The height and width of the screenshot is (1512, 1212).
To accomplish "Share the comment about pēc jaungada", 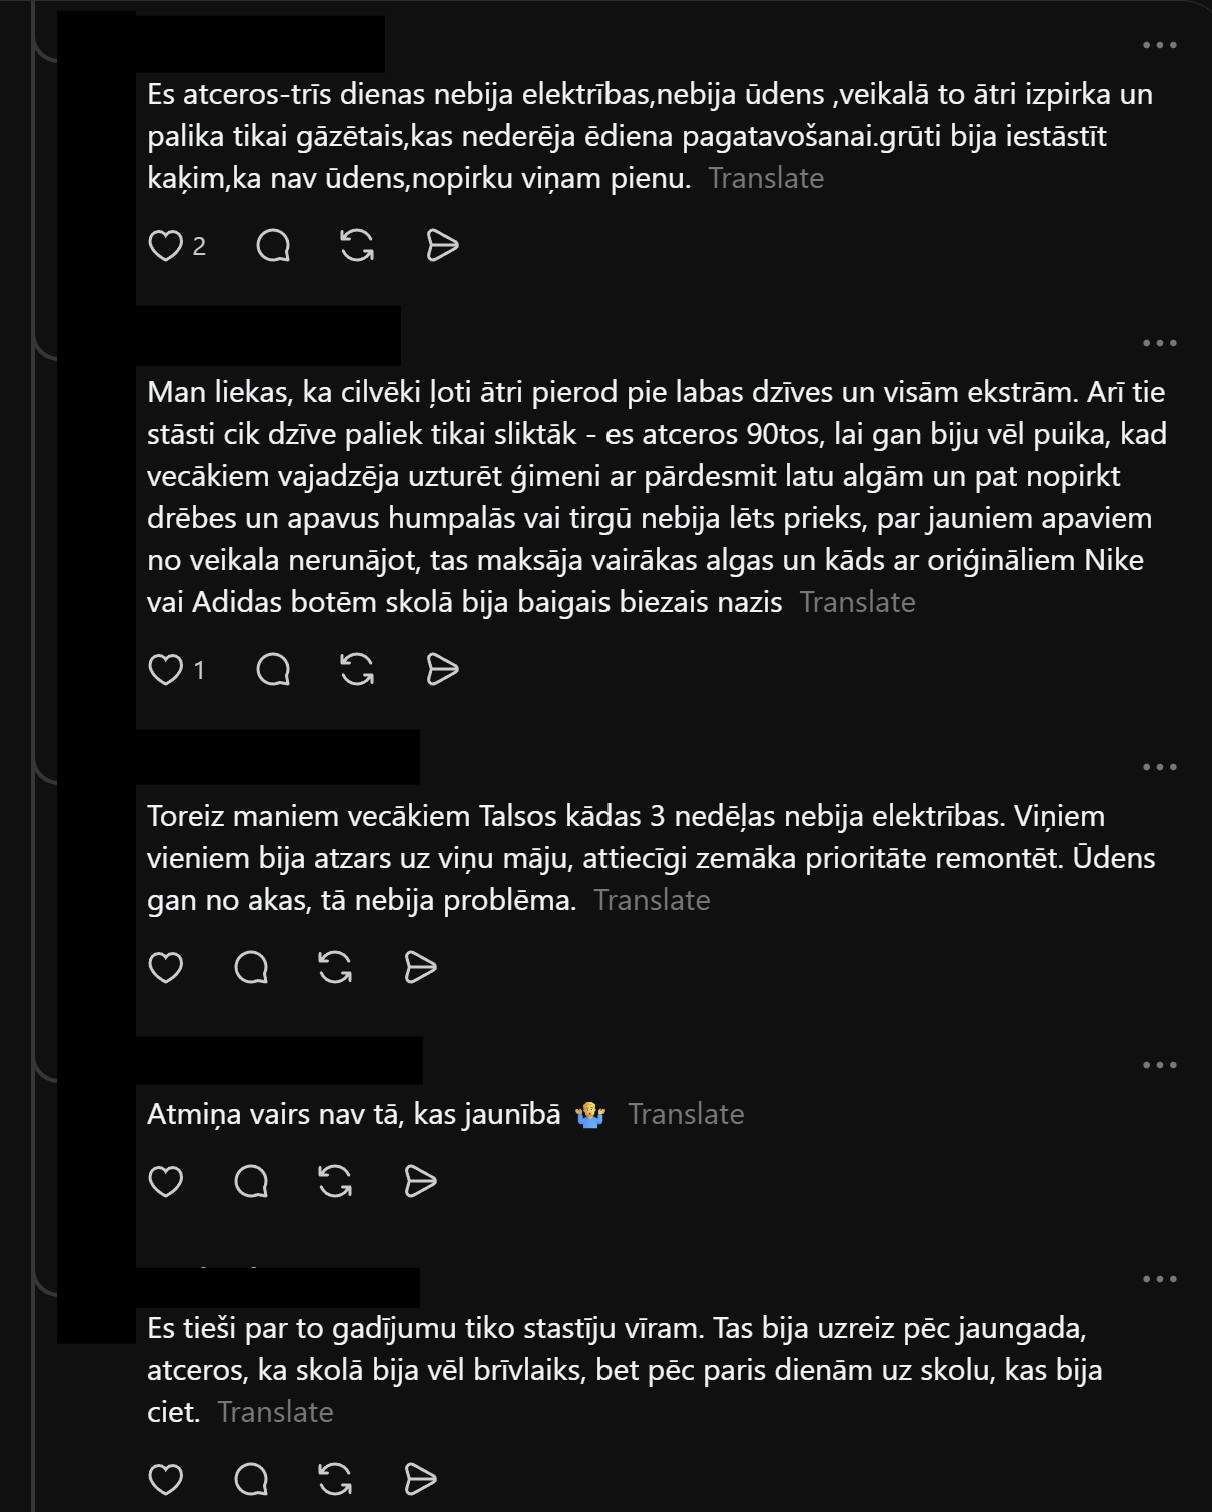I will point(420,1479).
